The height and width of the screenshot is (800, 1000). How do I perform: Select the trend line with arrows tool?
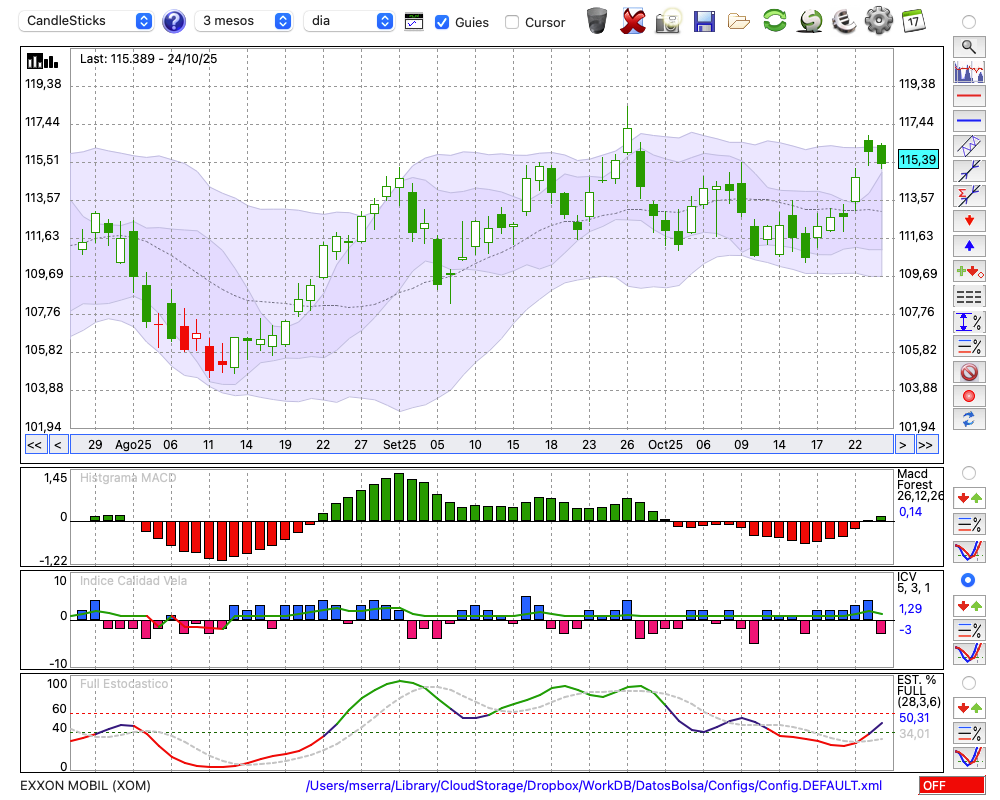pos(969,171)
